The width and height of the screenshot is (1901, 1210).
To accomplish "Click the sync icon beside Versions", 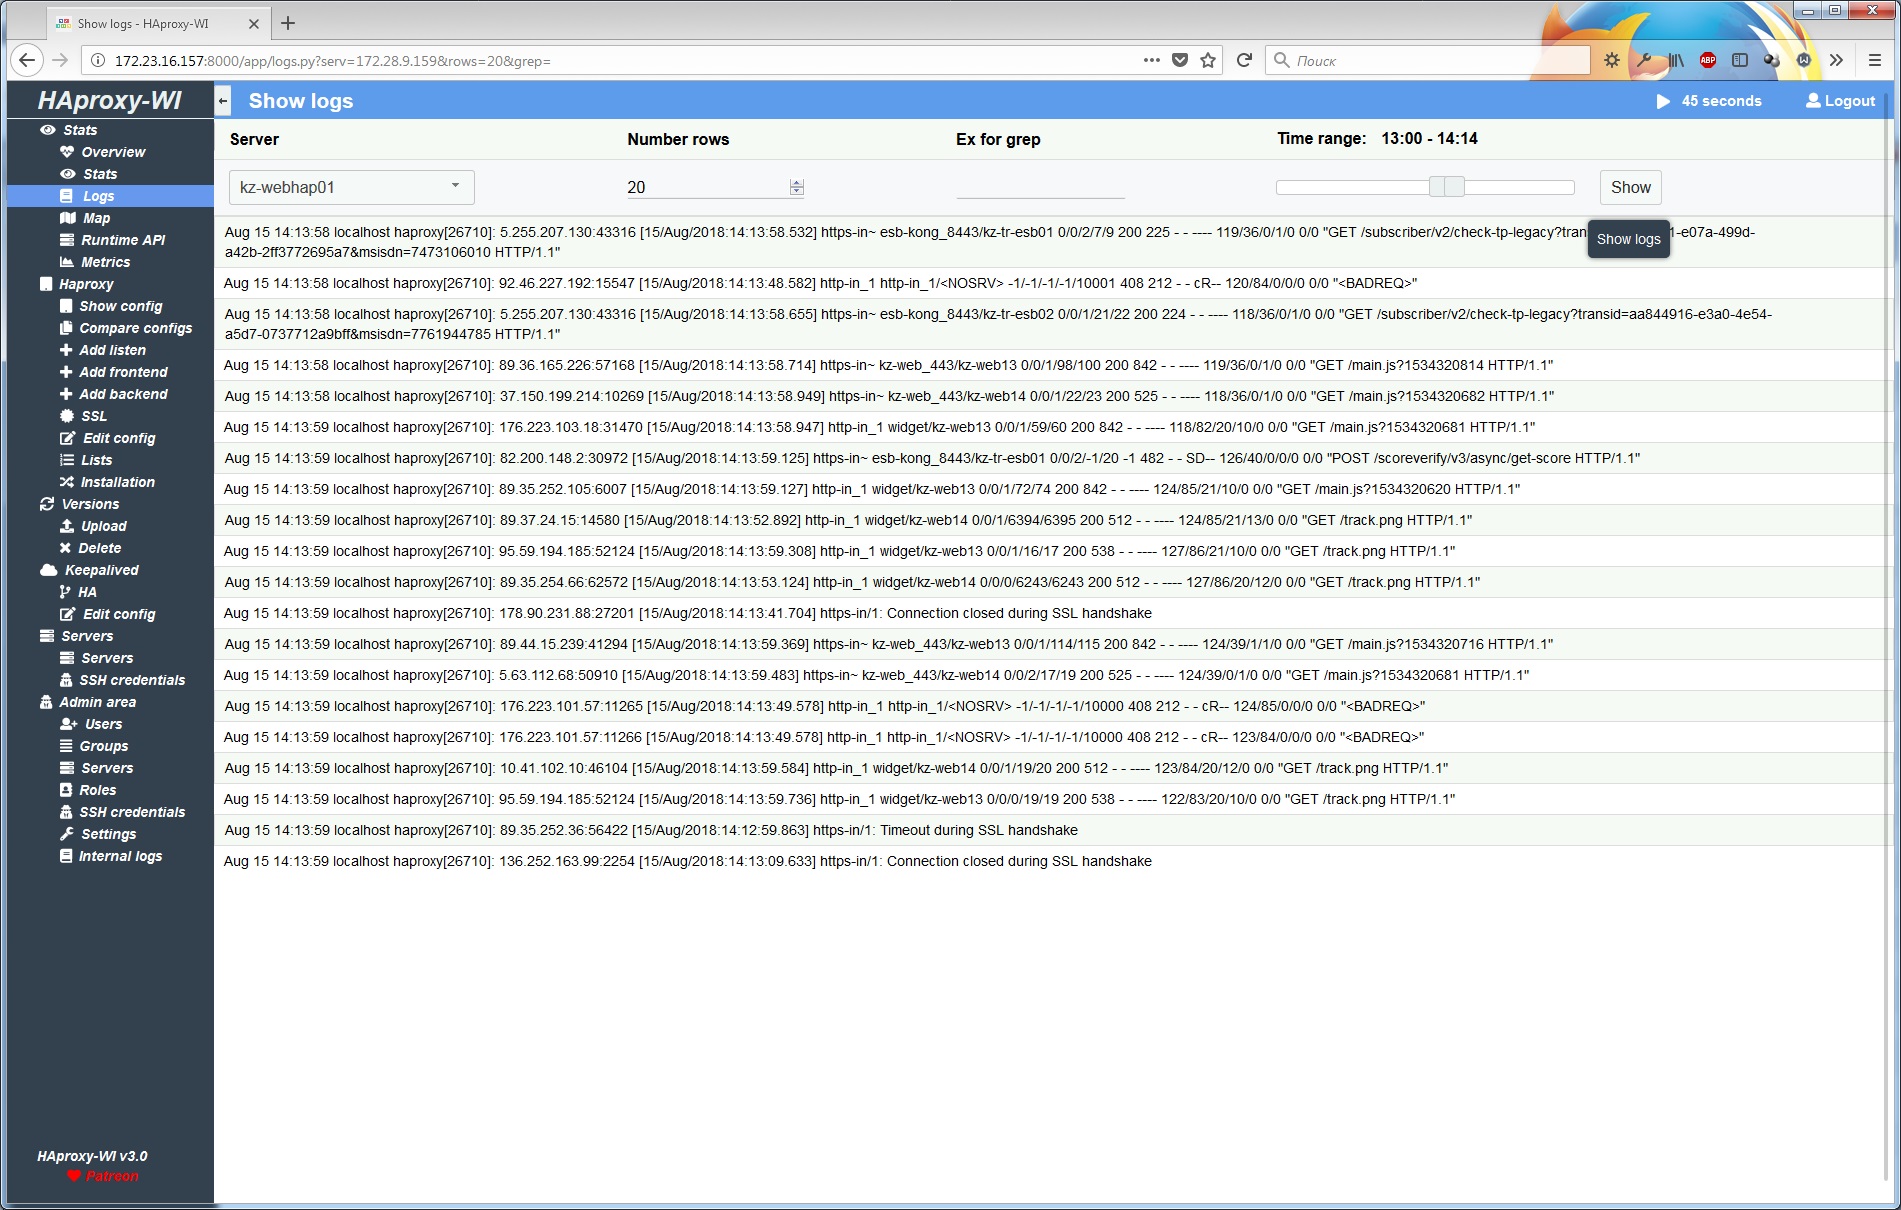I will [x=46, y=504].
